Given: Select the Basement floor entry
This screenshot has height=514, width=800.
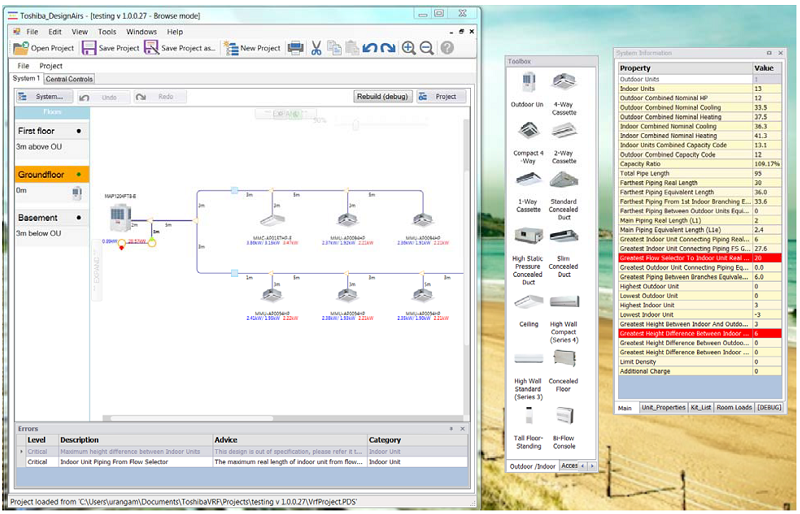Looking at the screenshot, I should [x=52, y=217].
